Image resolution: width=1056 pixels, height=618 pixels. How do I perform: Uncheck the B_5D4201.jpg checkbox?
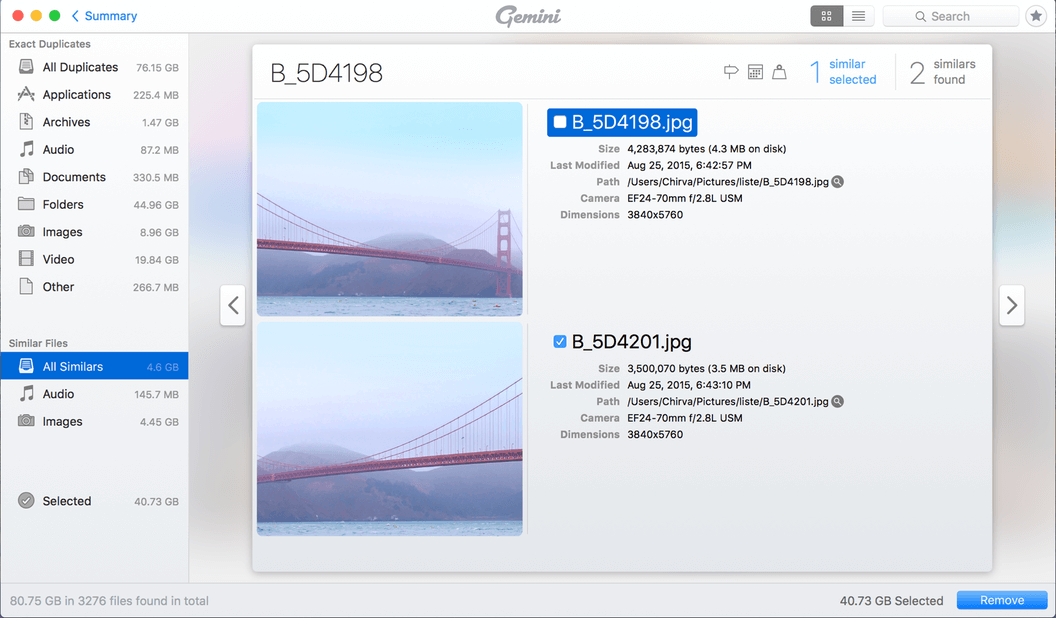(560, 342)
